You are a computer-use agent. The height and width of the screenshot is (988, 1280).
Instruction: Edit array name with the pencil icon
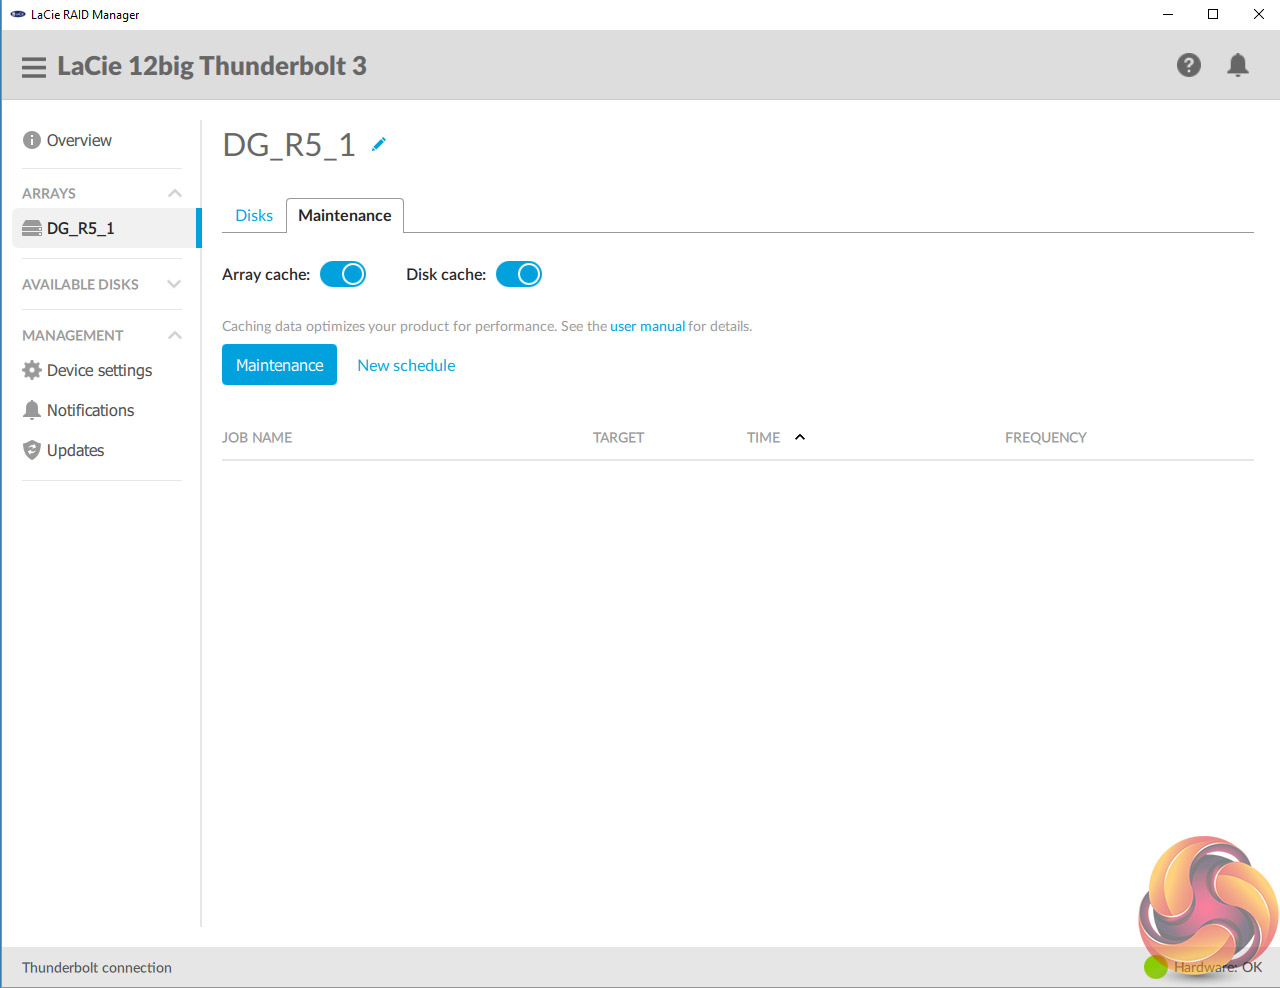379,144
